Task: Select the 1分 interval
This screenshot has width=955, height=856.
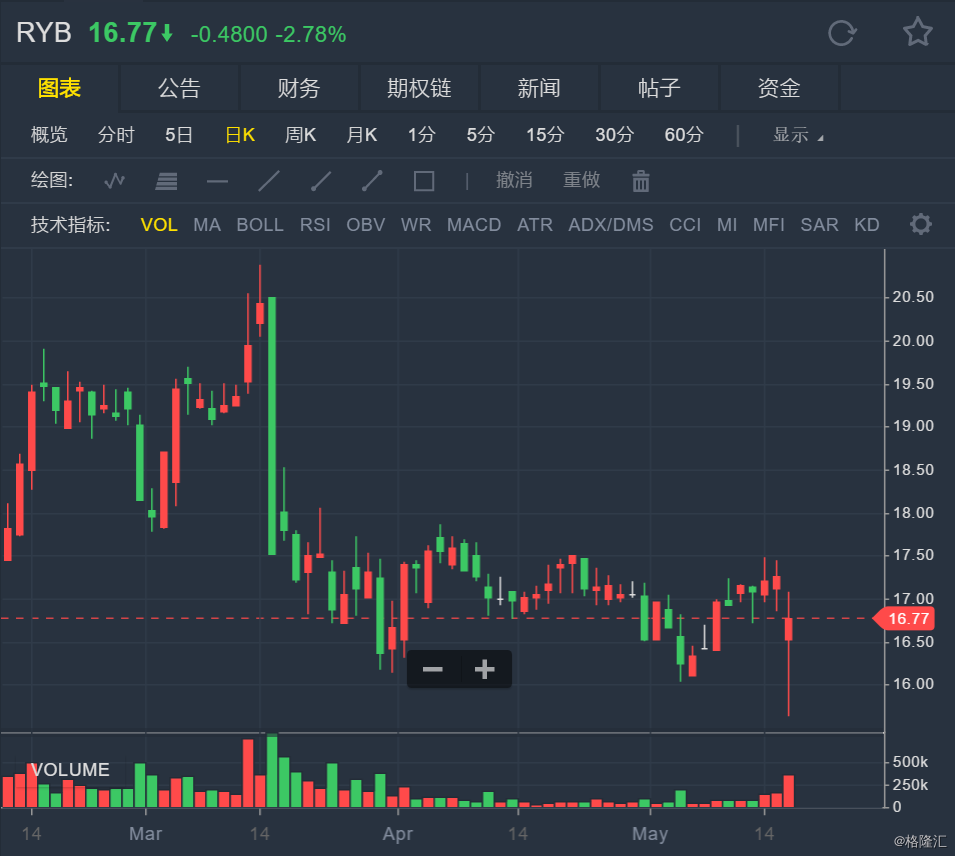Action: [421, 135]
